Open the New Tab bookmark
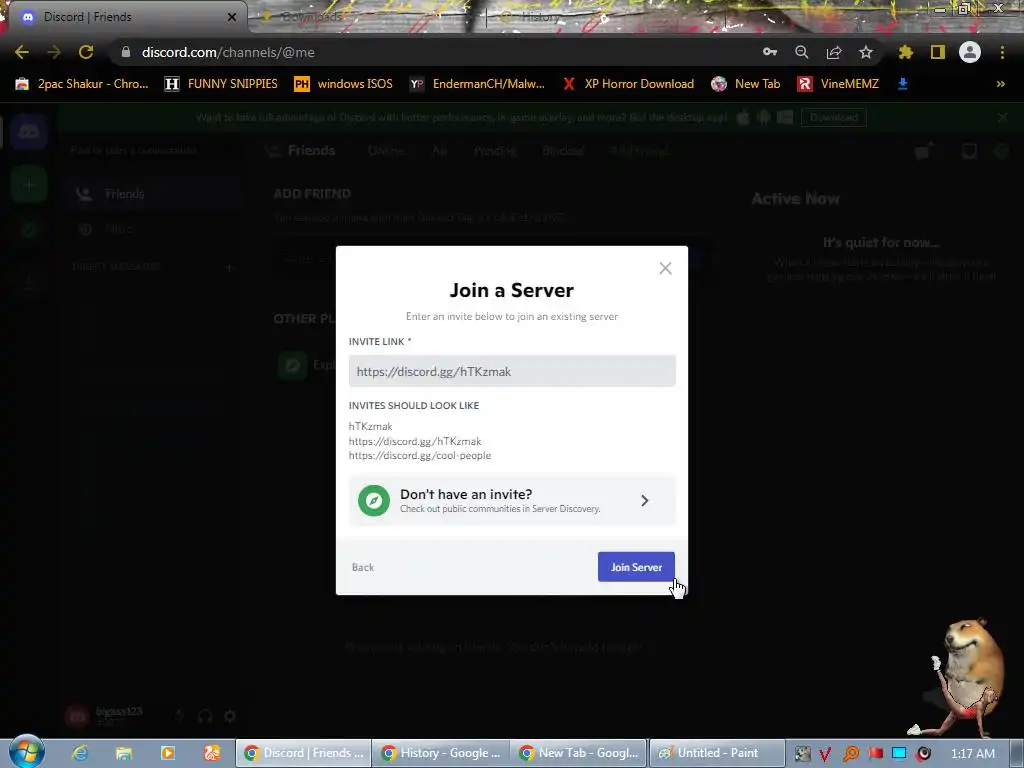Viewport: 1024px width, 768px height. pos(746,84)
